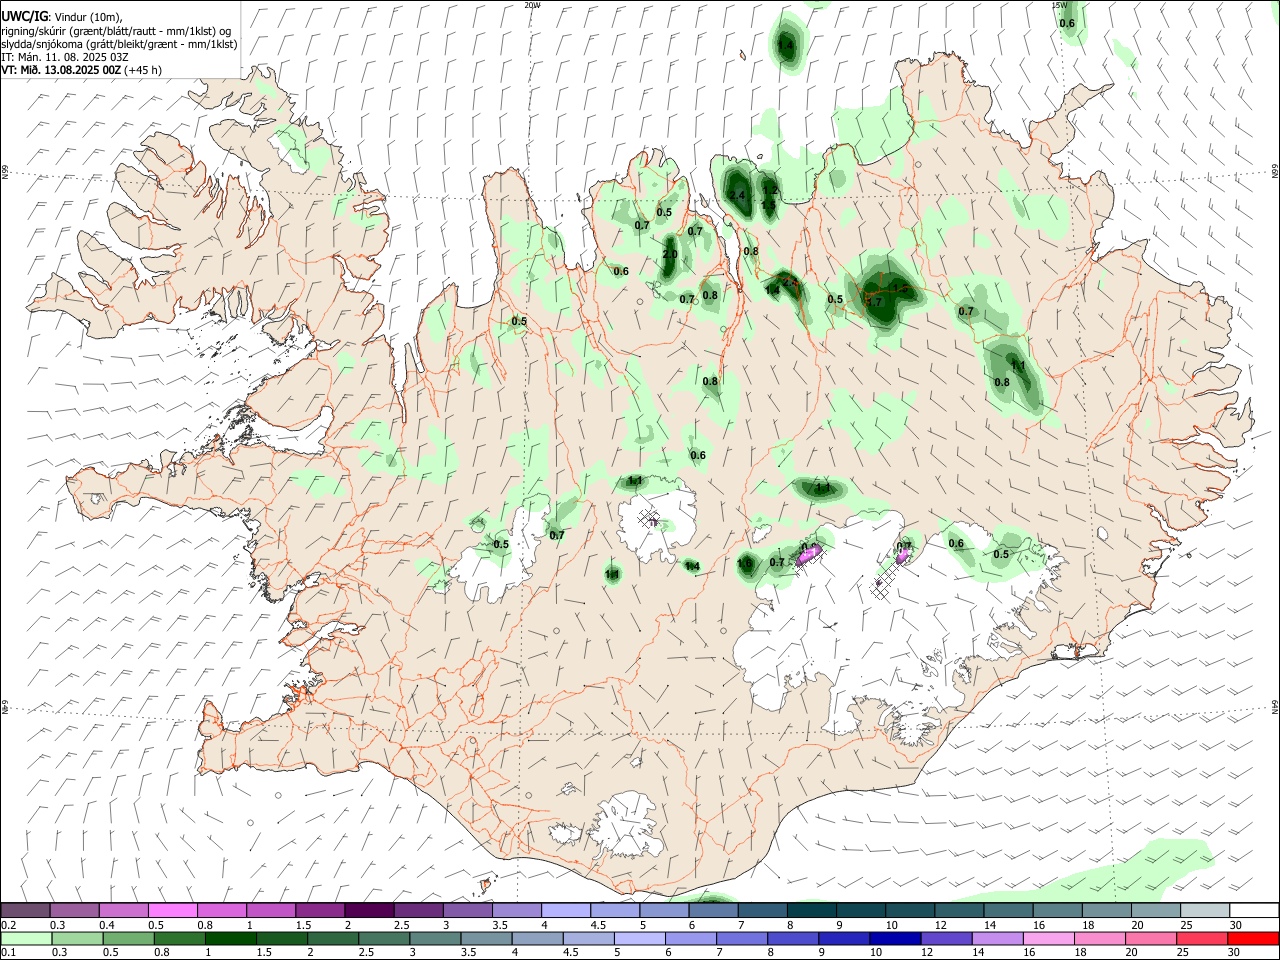This screenshot has width=1280, height=960.
Task: Click the 'UWC/IG: Vindur (10m),' title text
Action: click(60, 15)
